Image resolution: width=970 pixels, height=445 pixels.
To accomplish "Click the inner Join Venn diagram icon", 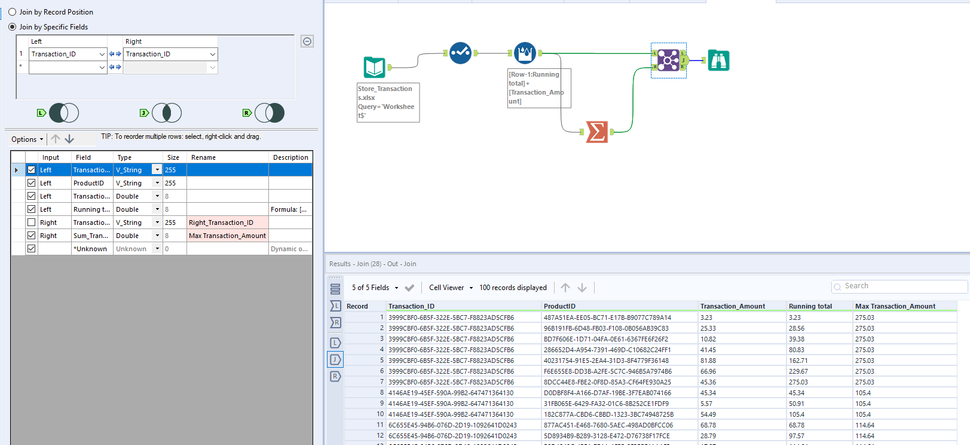I will [166, 113].
